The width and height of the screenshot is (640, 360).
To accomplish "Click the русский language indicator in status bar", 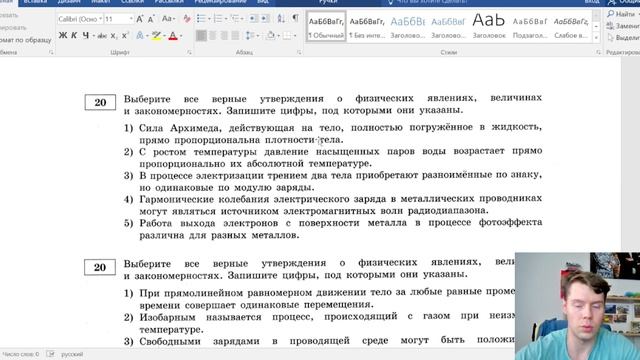I will pyautogui.click(x=72, y=354).
